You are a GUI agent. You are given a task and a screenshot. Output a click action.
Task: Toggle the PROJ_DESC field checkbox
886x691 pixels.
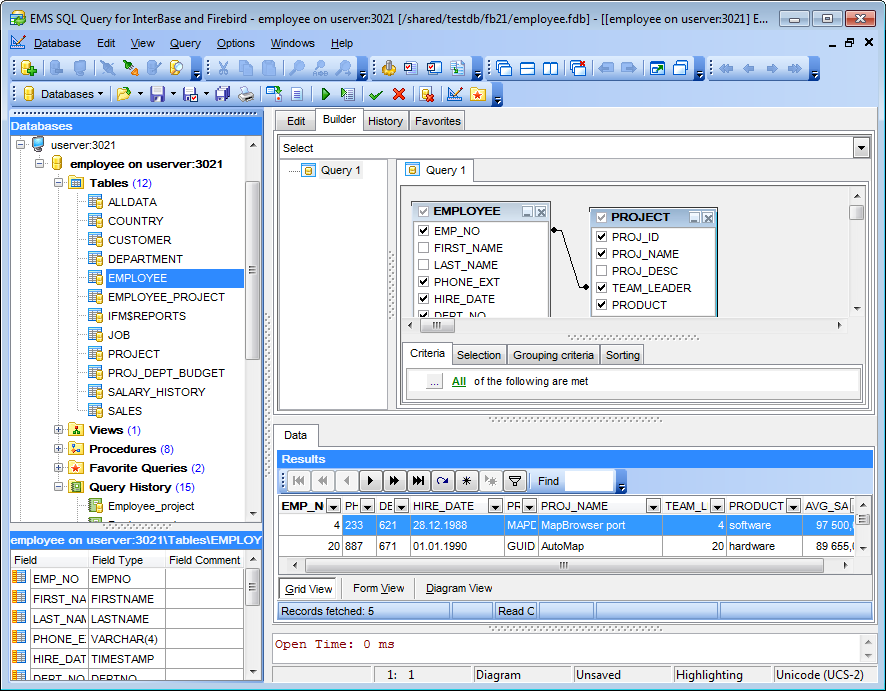(x=602, y=271)
